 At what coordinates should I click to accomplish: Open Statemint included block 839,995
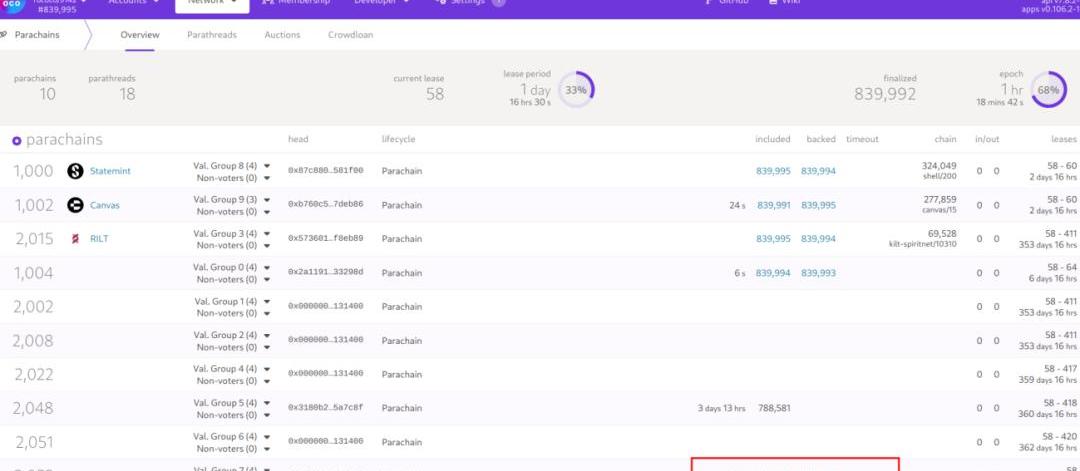pyautogui.click(x=773, y=171)
